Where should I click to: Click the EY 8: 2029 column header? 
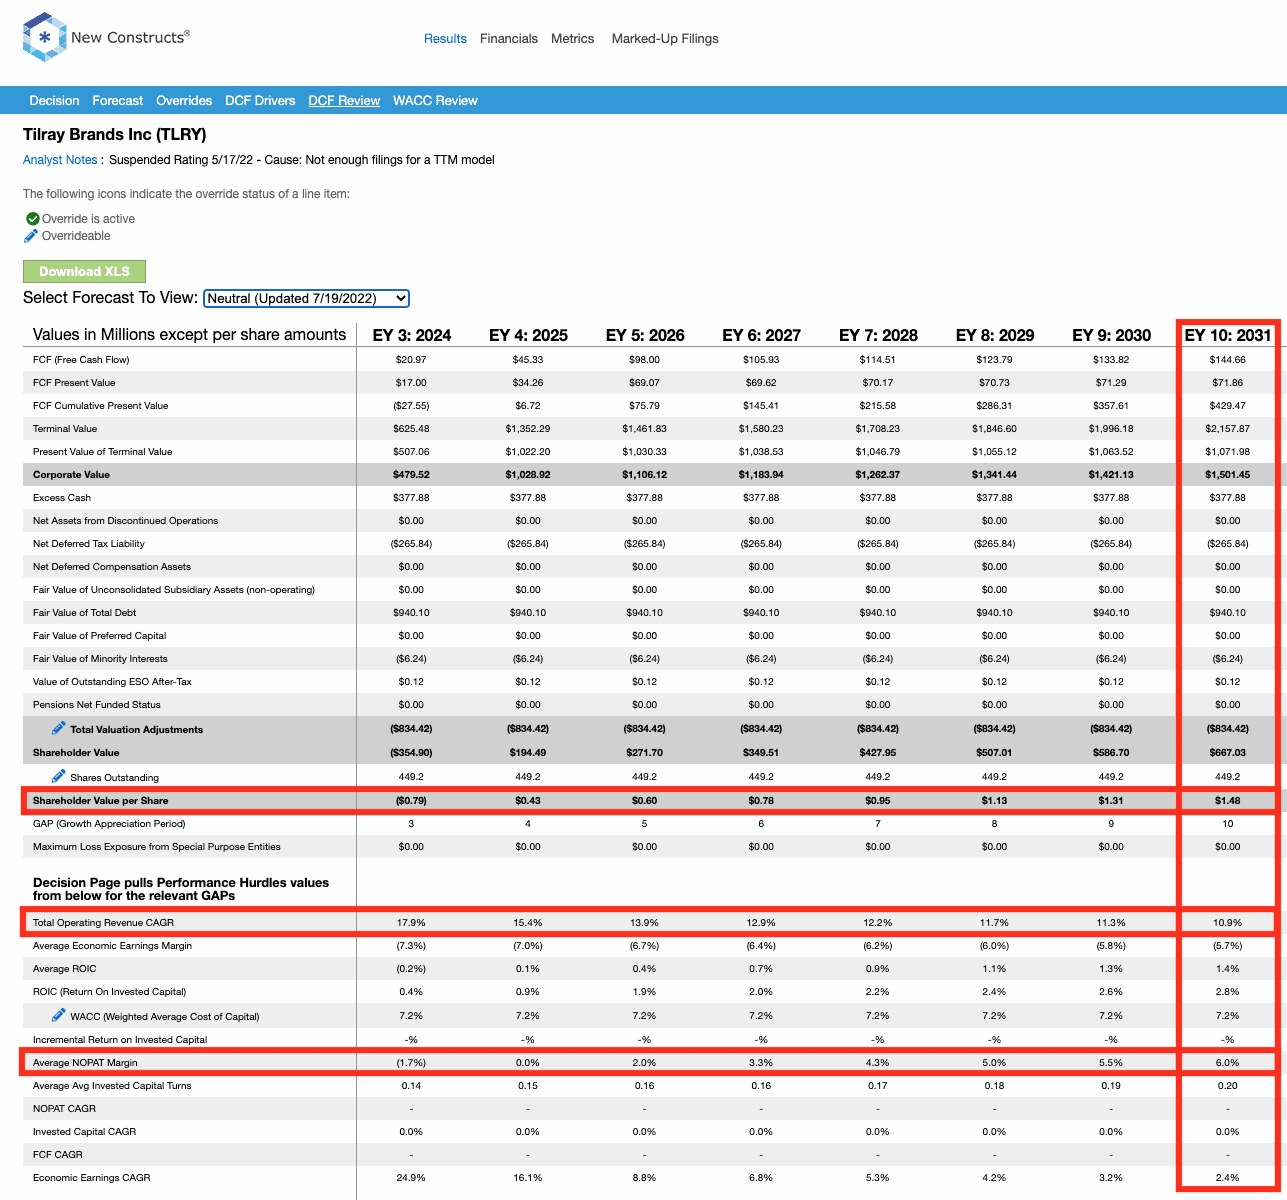[995, 335]
